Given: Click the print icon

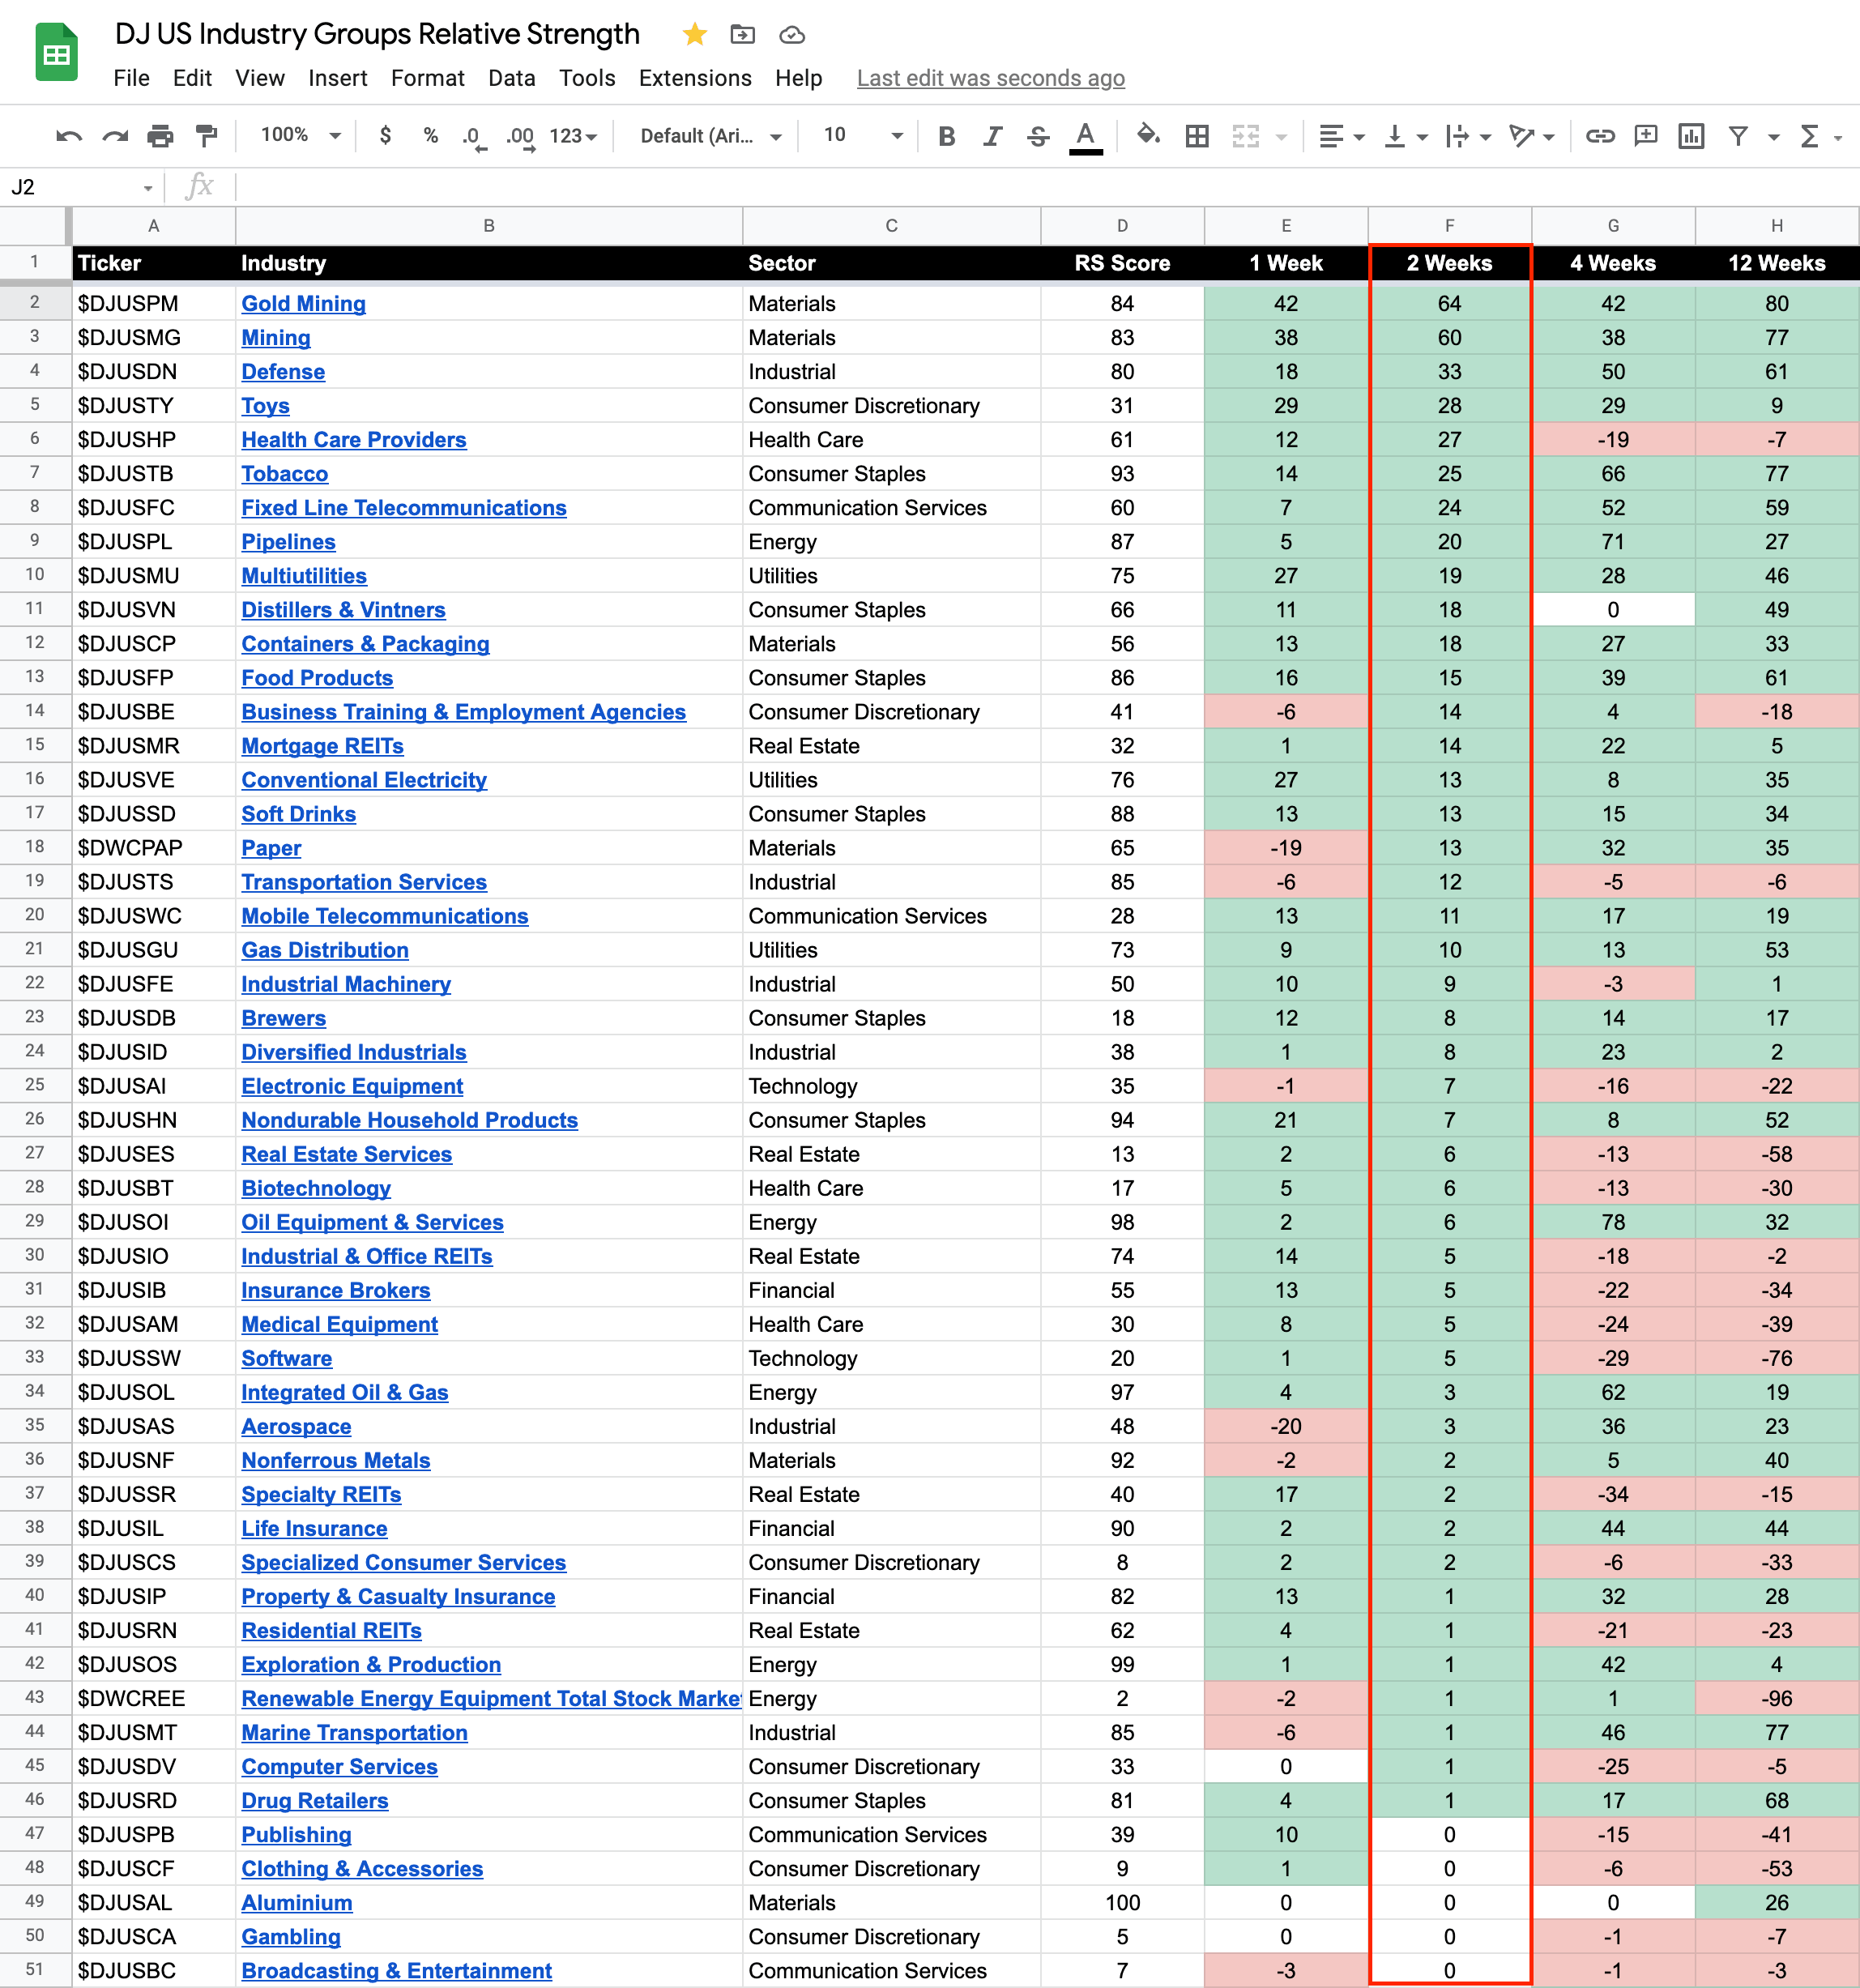Looking at the screenshot, I should coord(160,136).
